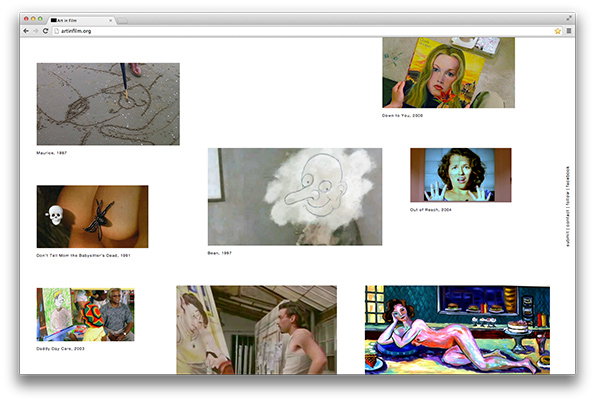The image size is (595, 402).
Task: Click the browser forward arrow
Action: [x=35, y=31]
